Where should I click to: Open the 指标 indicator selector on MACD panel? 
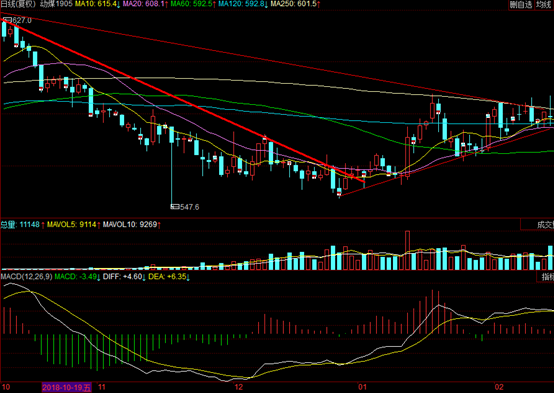546,276
